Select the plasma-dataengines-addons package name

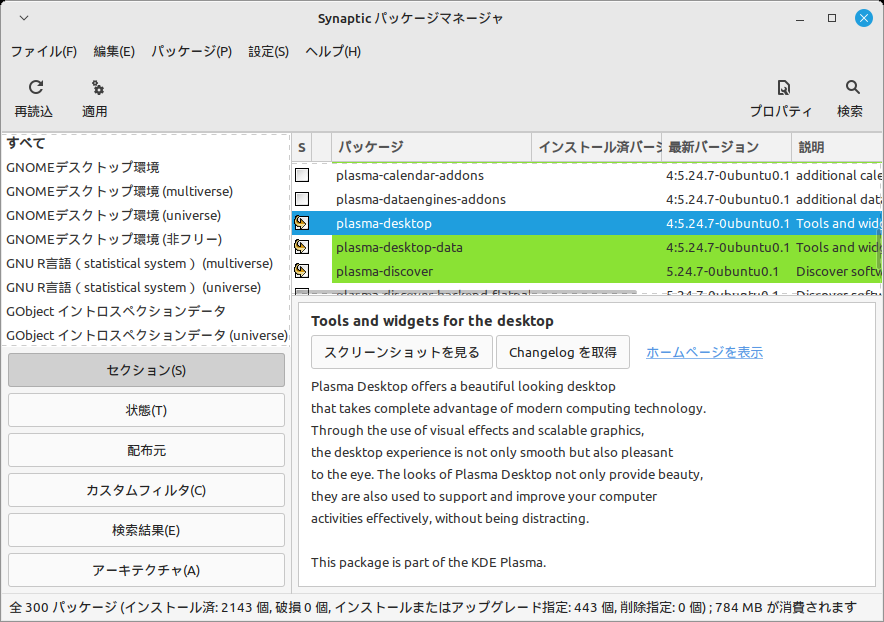[421, 199]
